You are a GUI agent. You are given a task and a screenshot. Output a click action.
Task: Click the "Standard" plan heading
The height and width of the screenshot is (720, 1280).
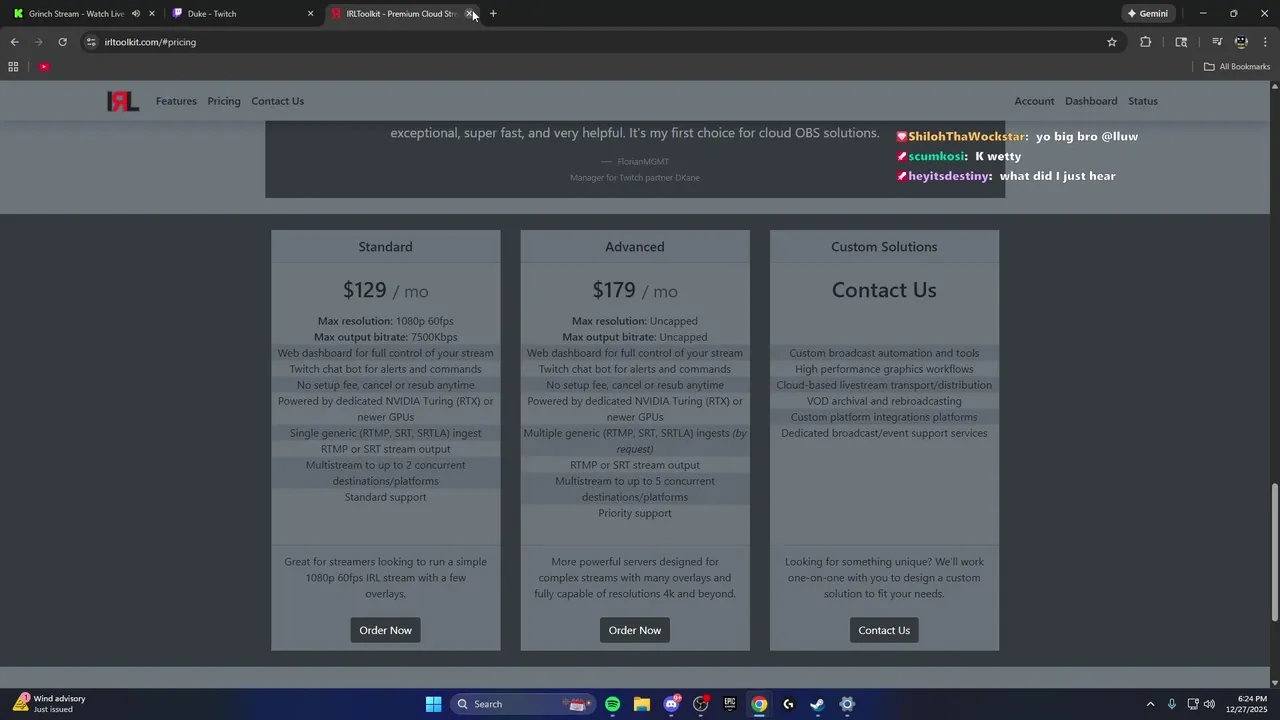pyautogui.click(x=385, y=247)
